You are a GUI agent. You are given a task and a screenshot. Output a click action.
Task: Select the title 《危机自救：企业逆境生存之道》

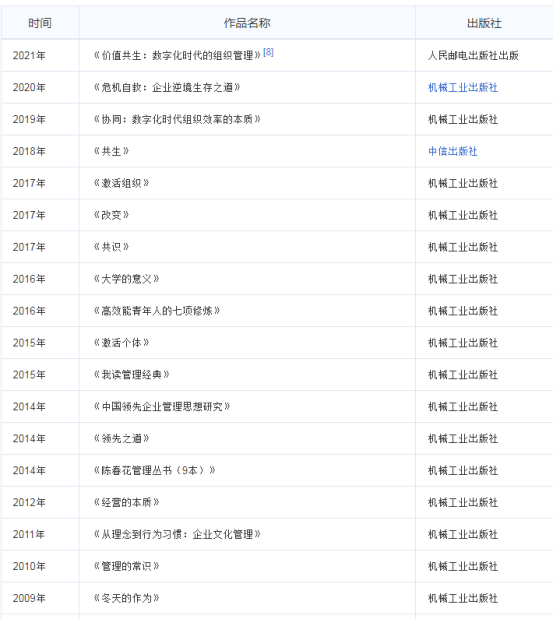(167, 87)
